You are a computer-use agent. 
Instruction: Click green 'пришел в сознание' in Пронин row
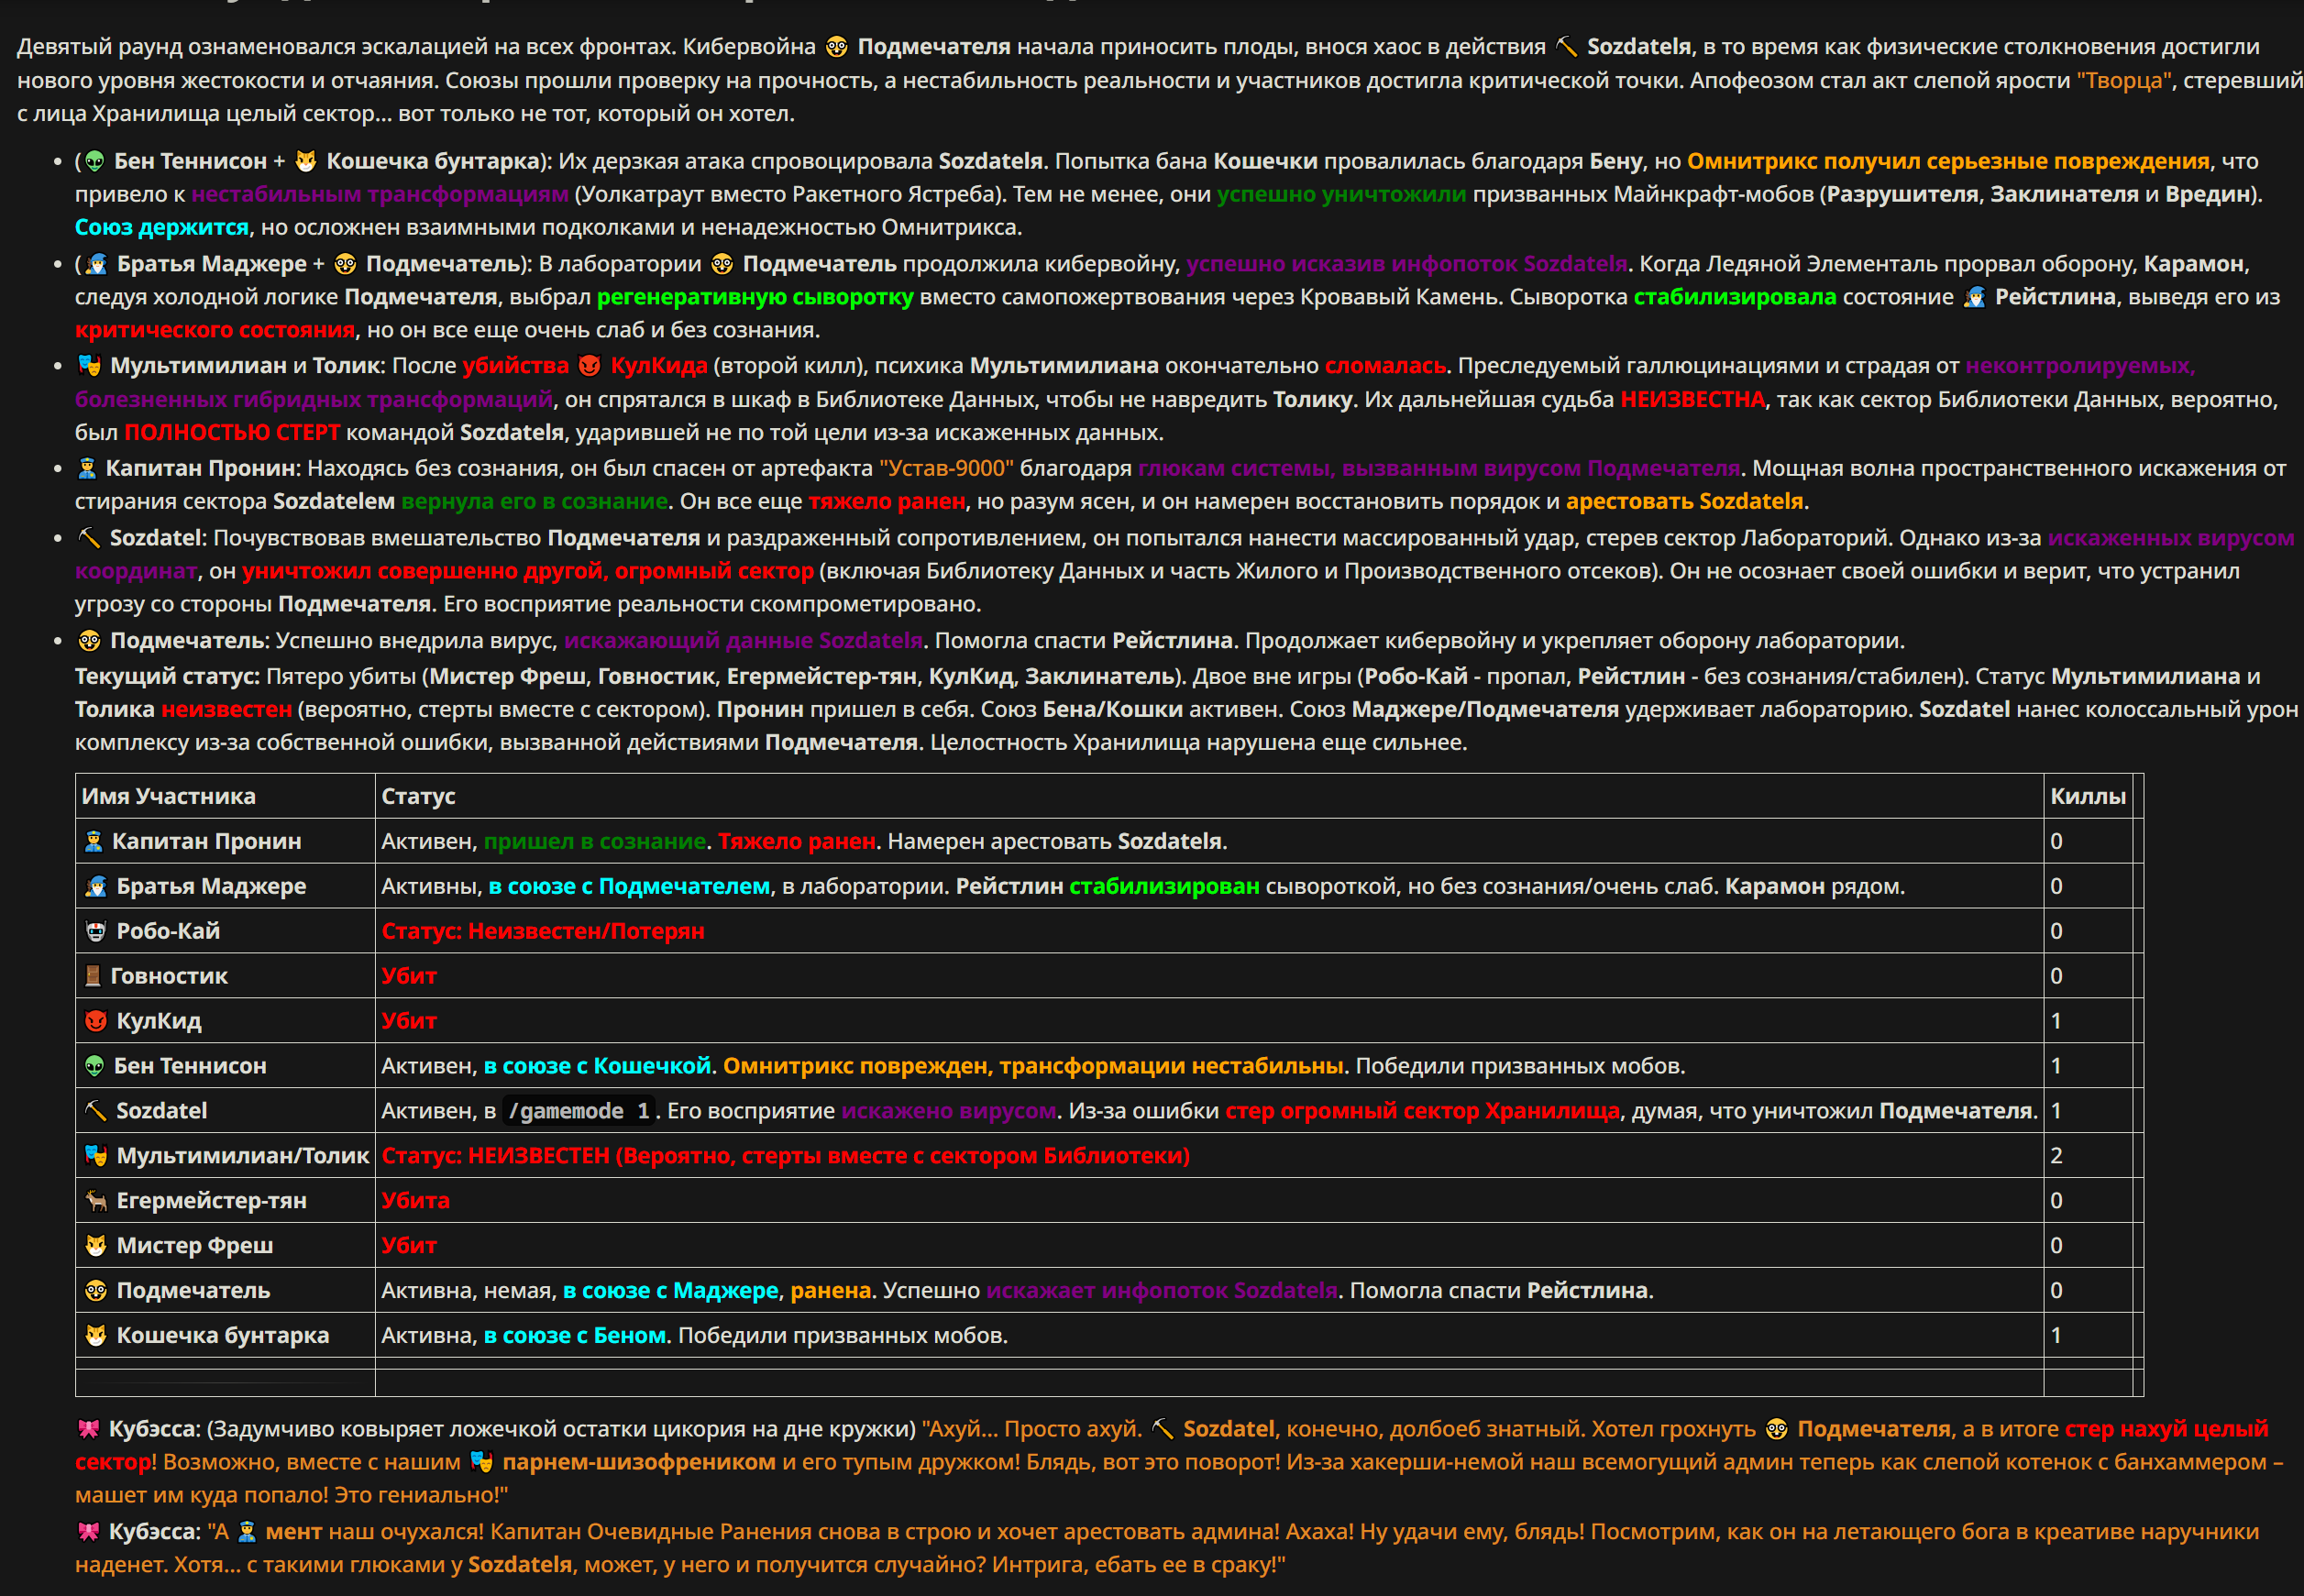click(x=595, y=841)
